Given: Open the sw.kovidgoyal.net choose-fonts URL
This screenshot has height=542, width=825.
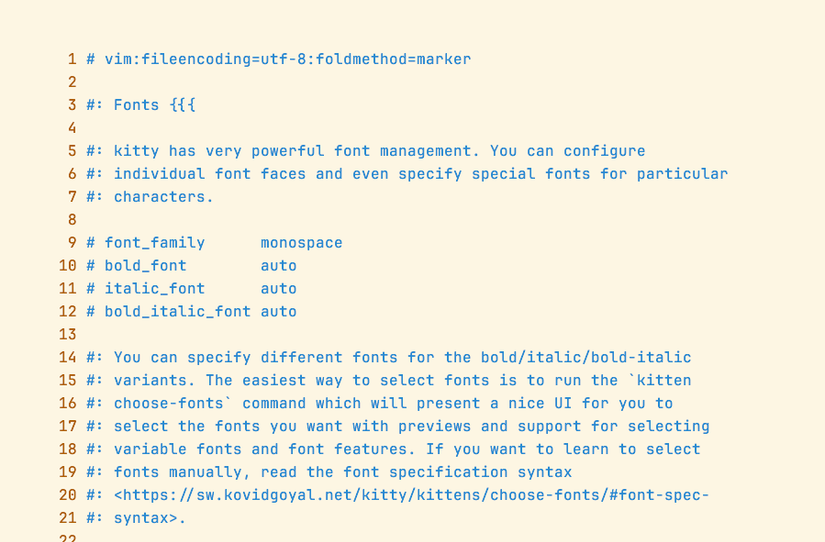Looking at the screenshot, I should [x=411, y=496].
